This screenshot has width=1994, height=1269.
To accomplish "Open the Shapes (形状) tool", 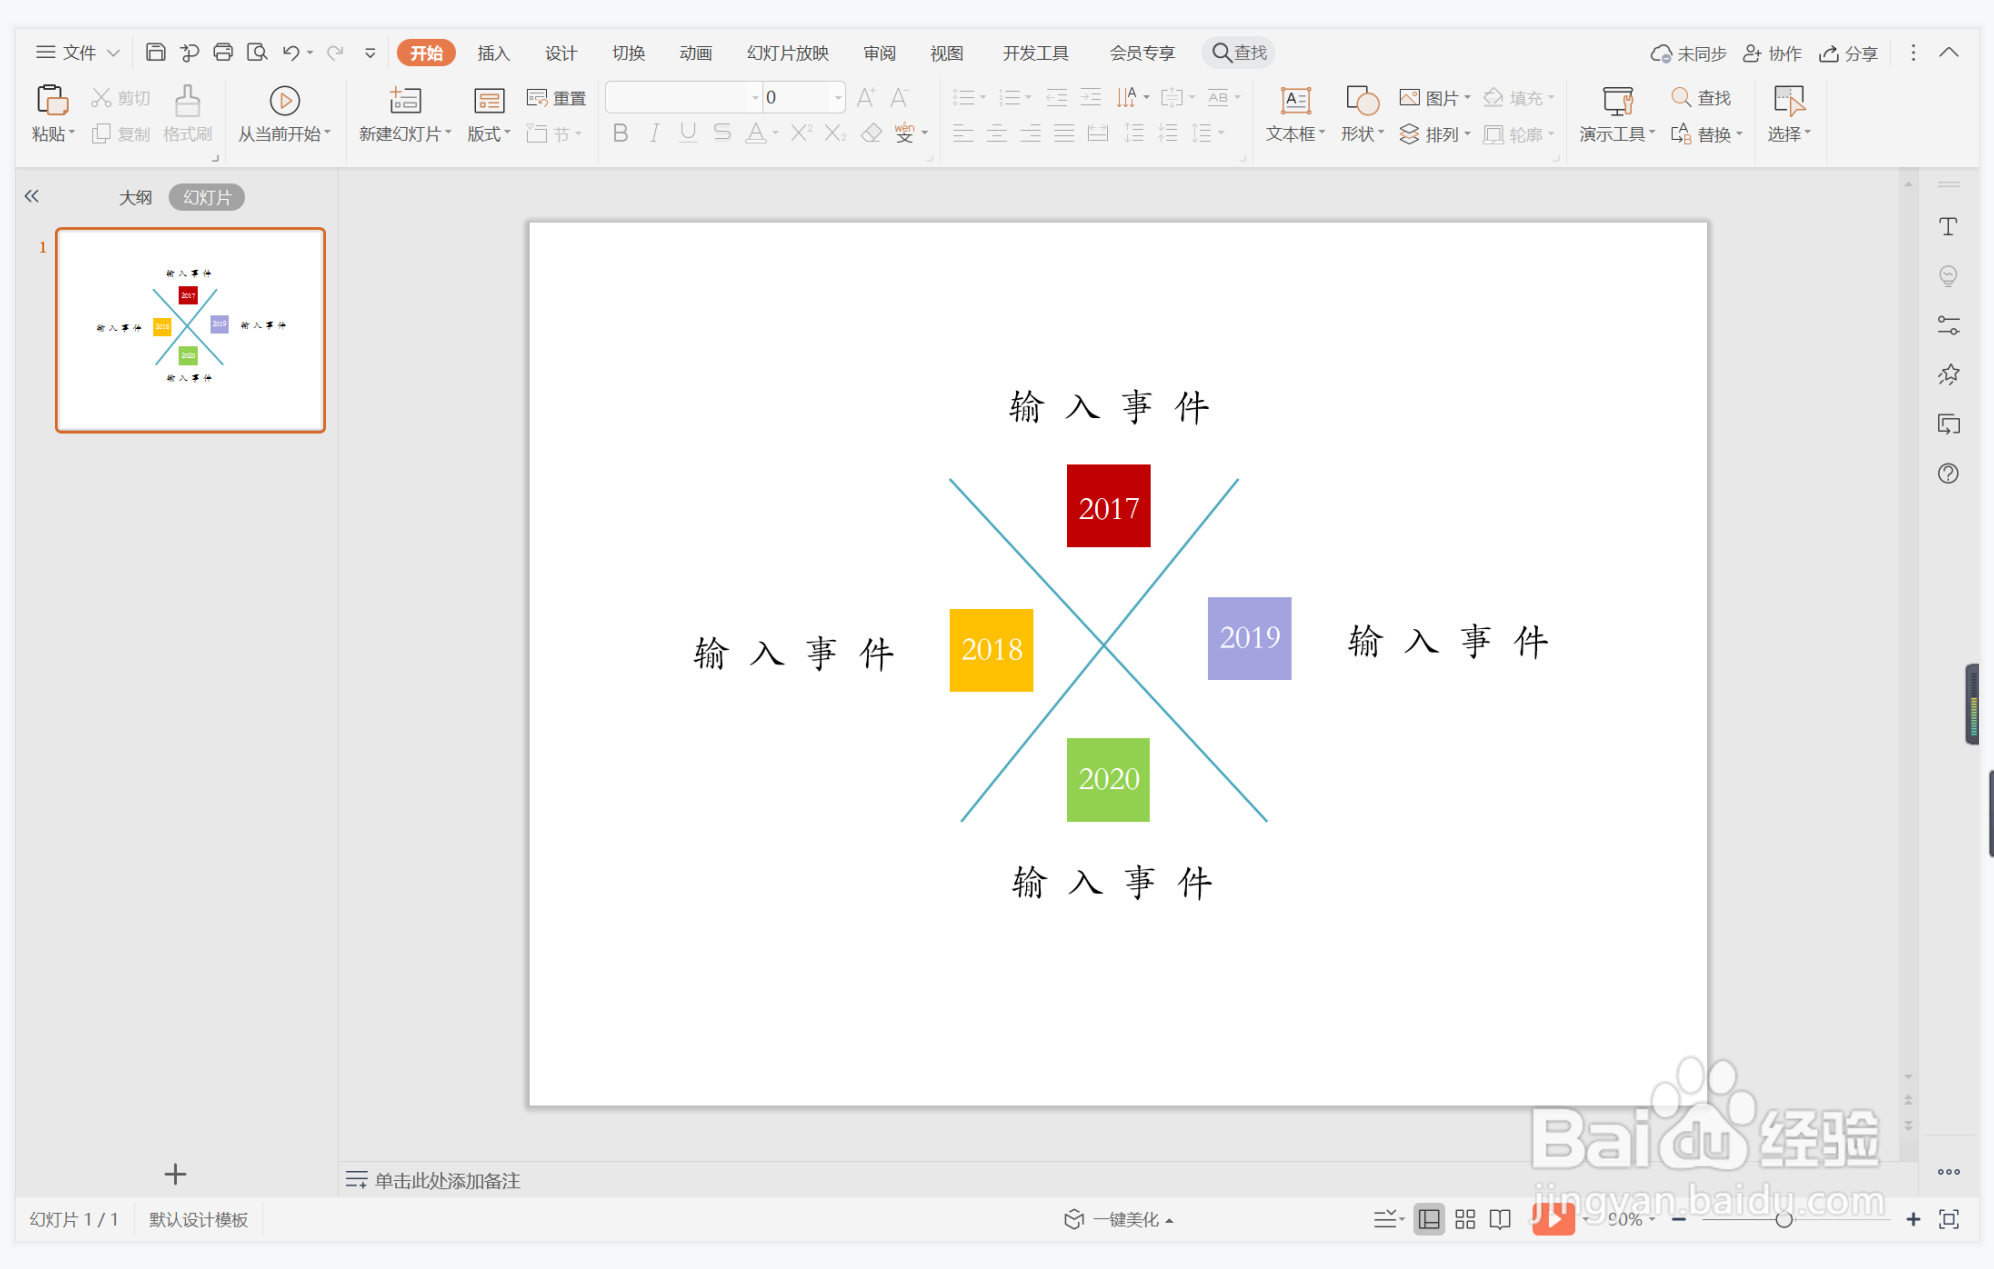I will [1361, 100].
